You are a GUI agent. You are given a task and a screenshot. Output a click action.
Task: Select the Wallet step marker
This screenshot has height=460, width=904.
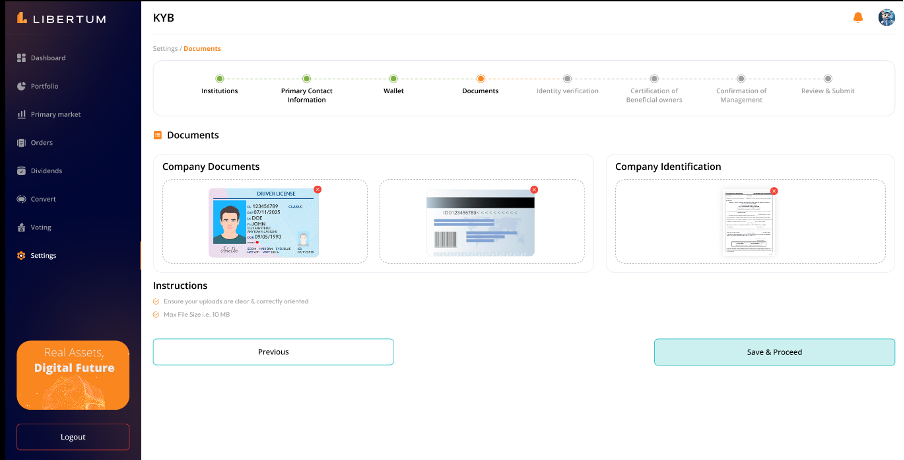click(x=393, y=78)
